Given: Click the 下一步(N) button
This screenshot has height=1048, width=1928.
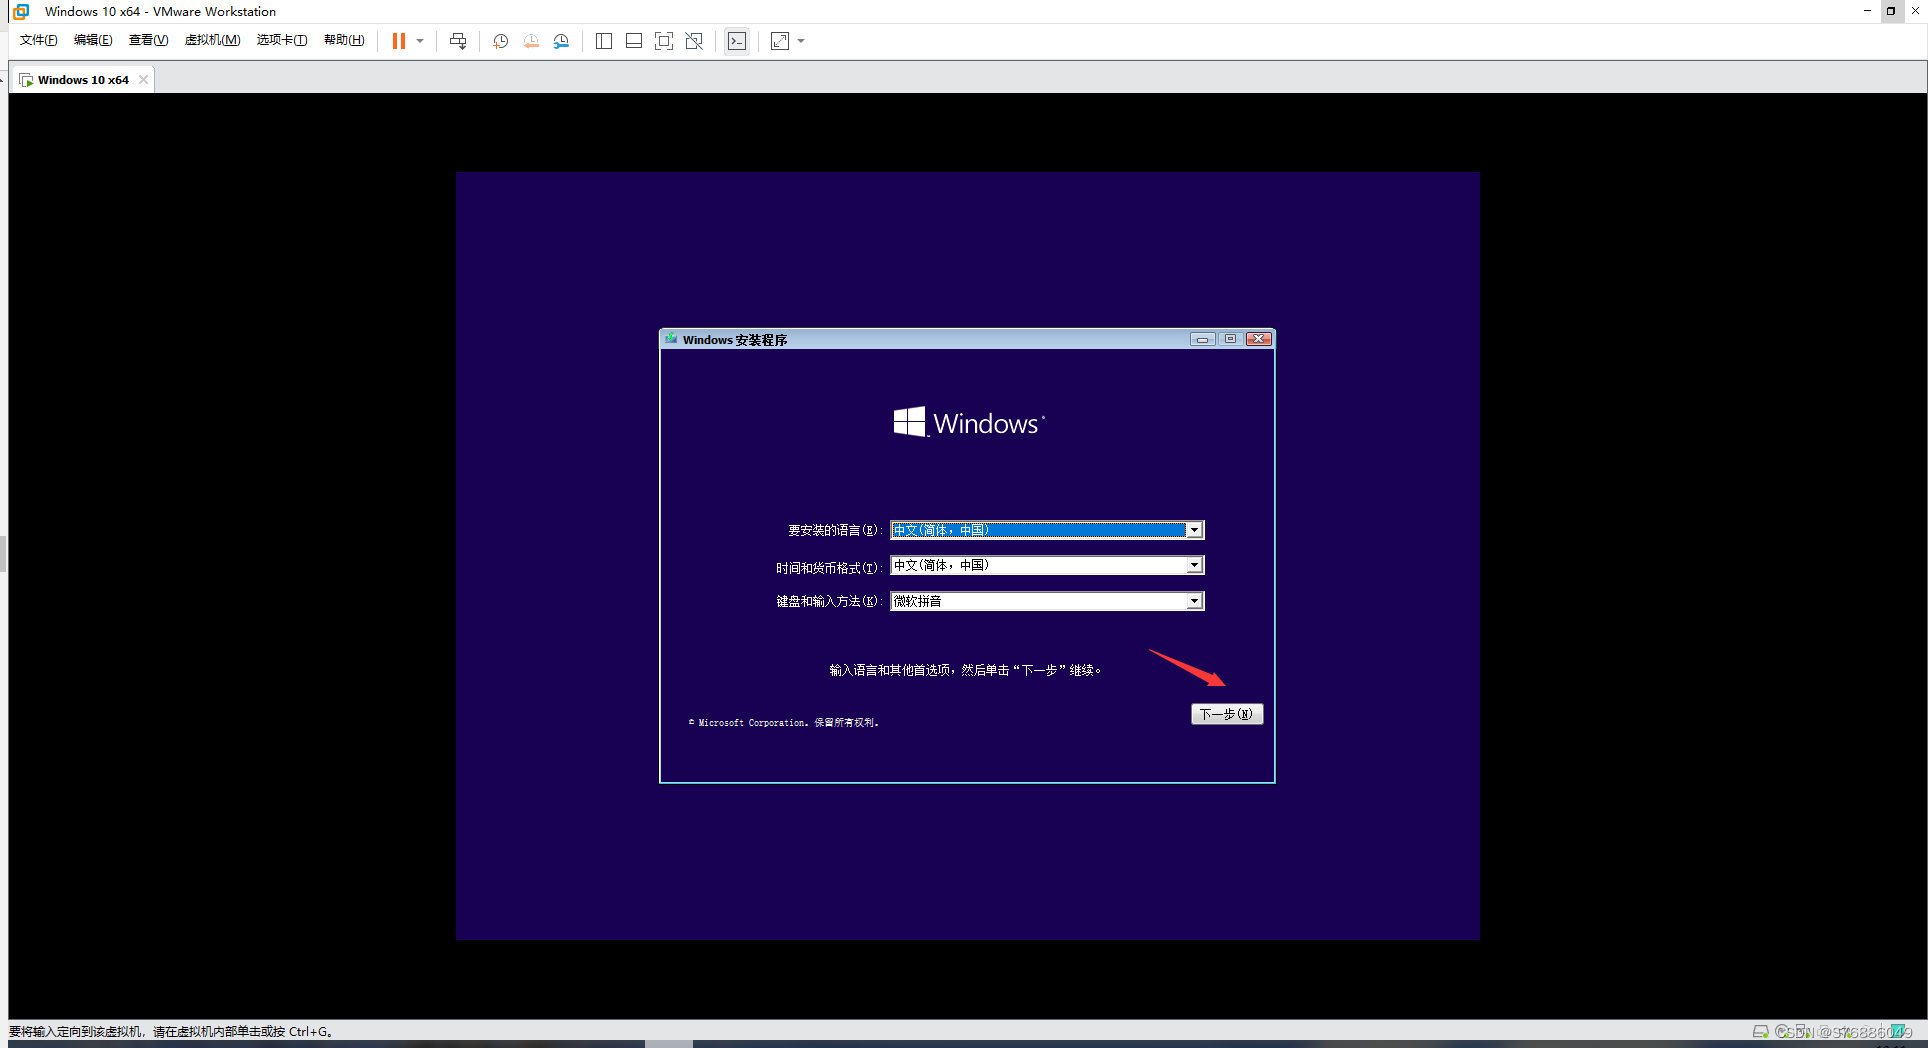Looking at the screenshot, I should 1227,714.
